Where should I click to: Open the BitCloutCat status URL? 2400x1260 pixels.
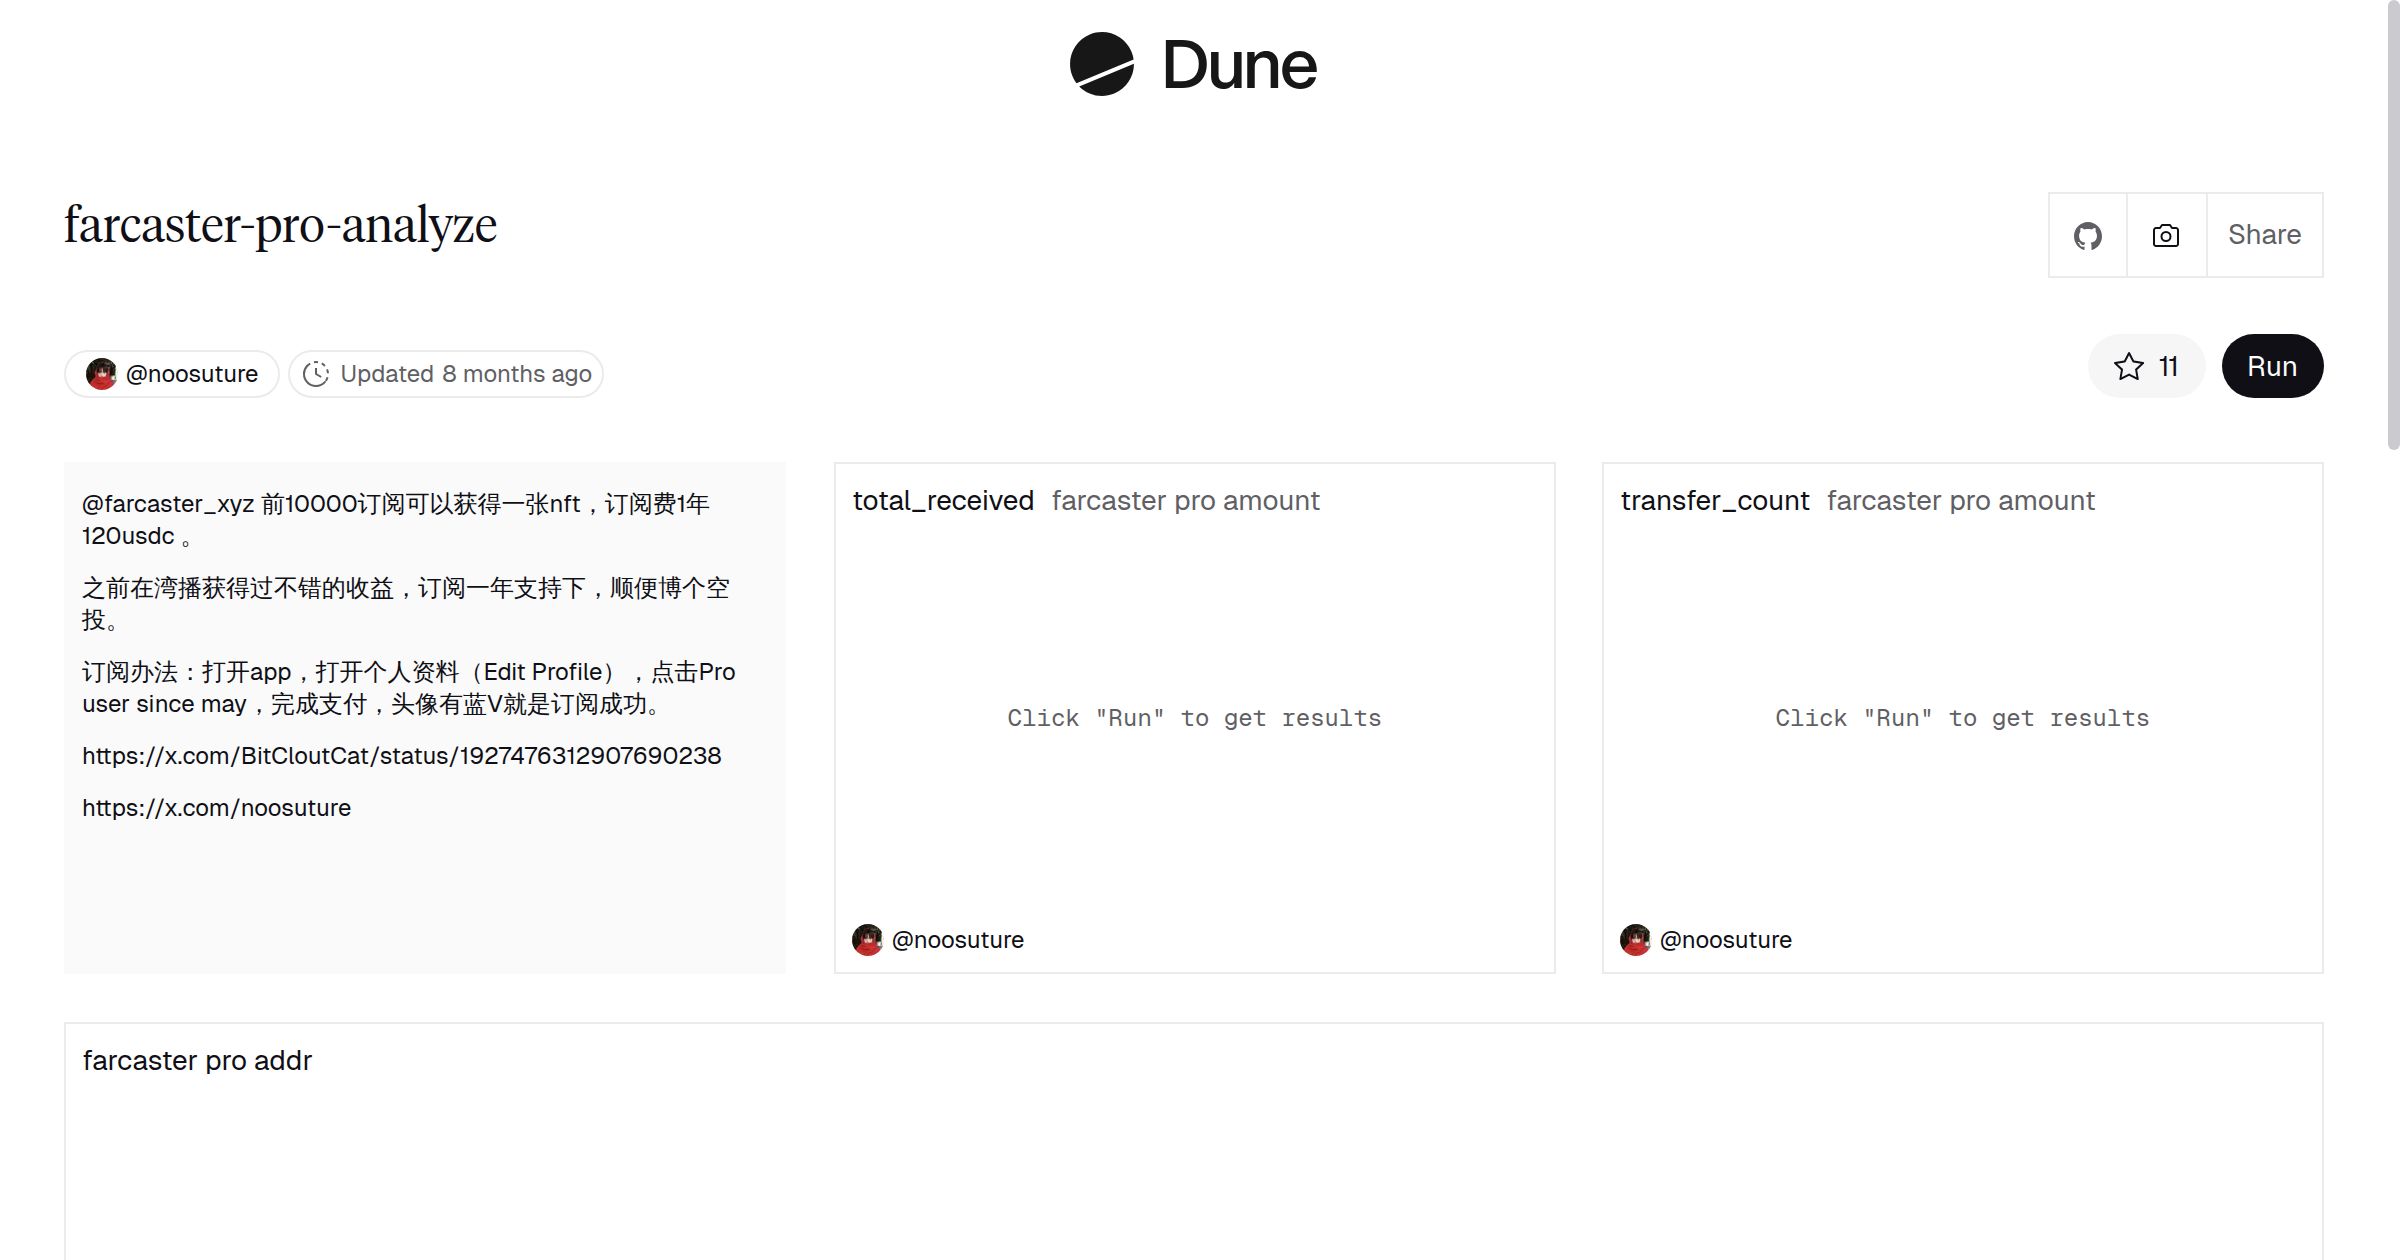pyautogui.click(x=401, y=756)
